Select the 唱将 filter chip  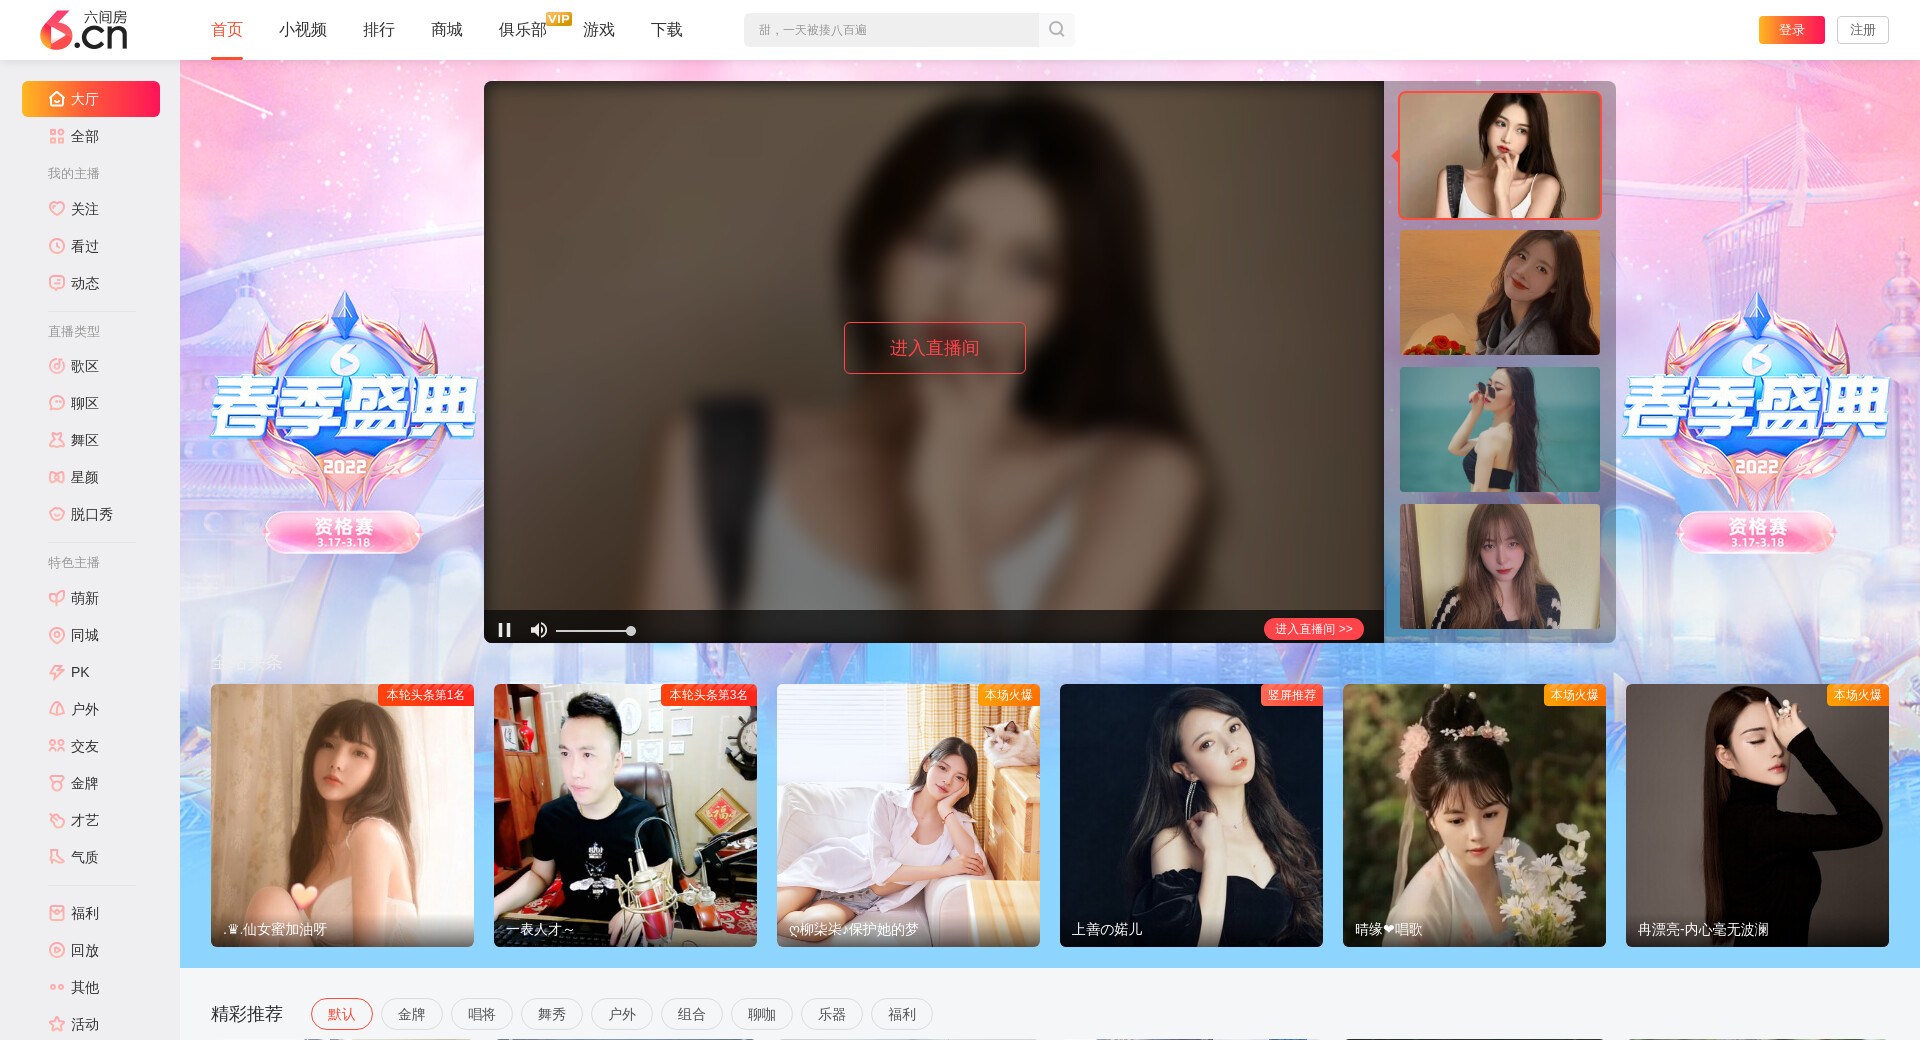pos(481,1014)
